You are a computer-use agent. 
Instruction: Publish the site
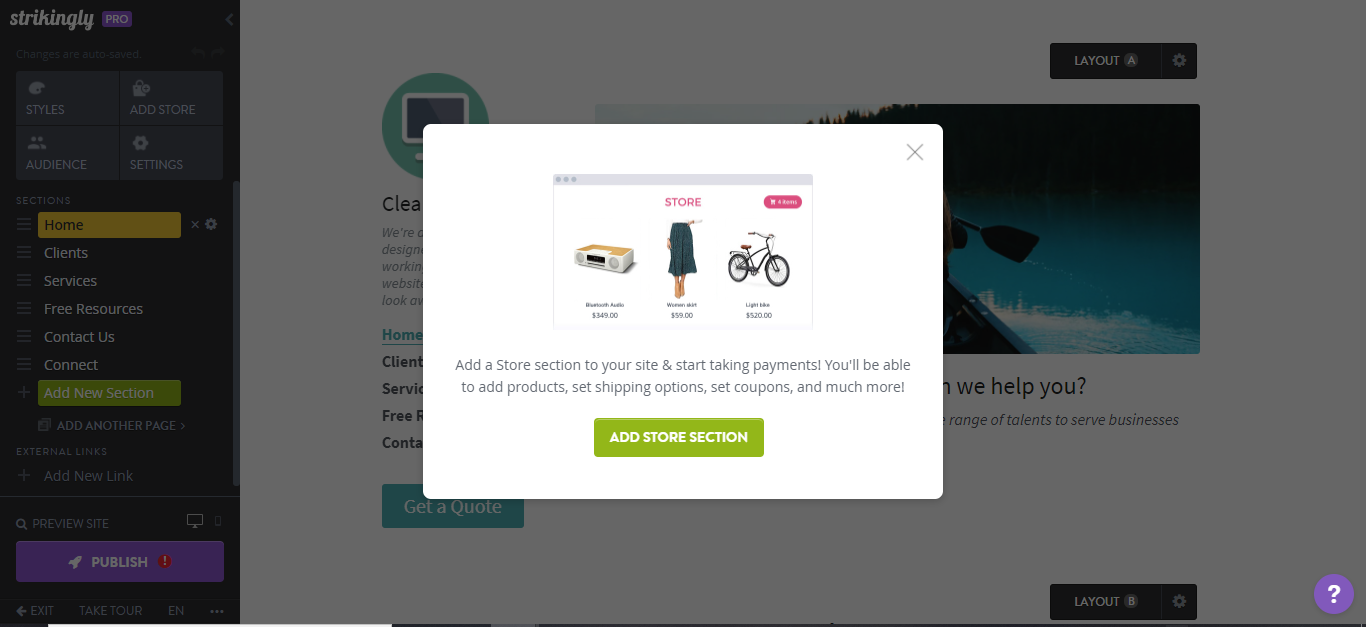(120, 562)
